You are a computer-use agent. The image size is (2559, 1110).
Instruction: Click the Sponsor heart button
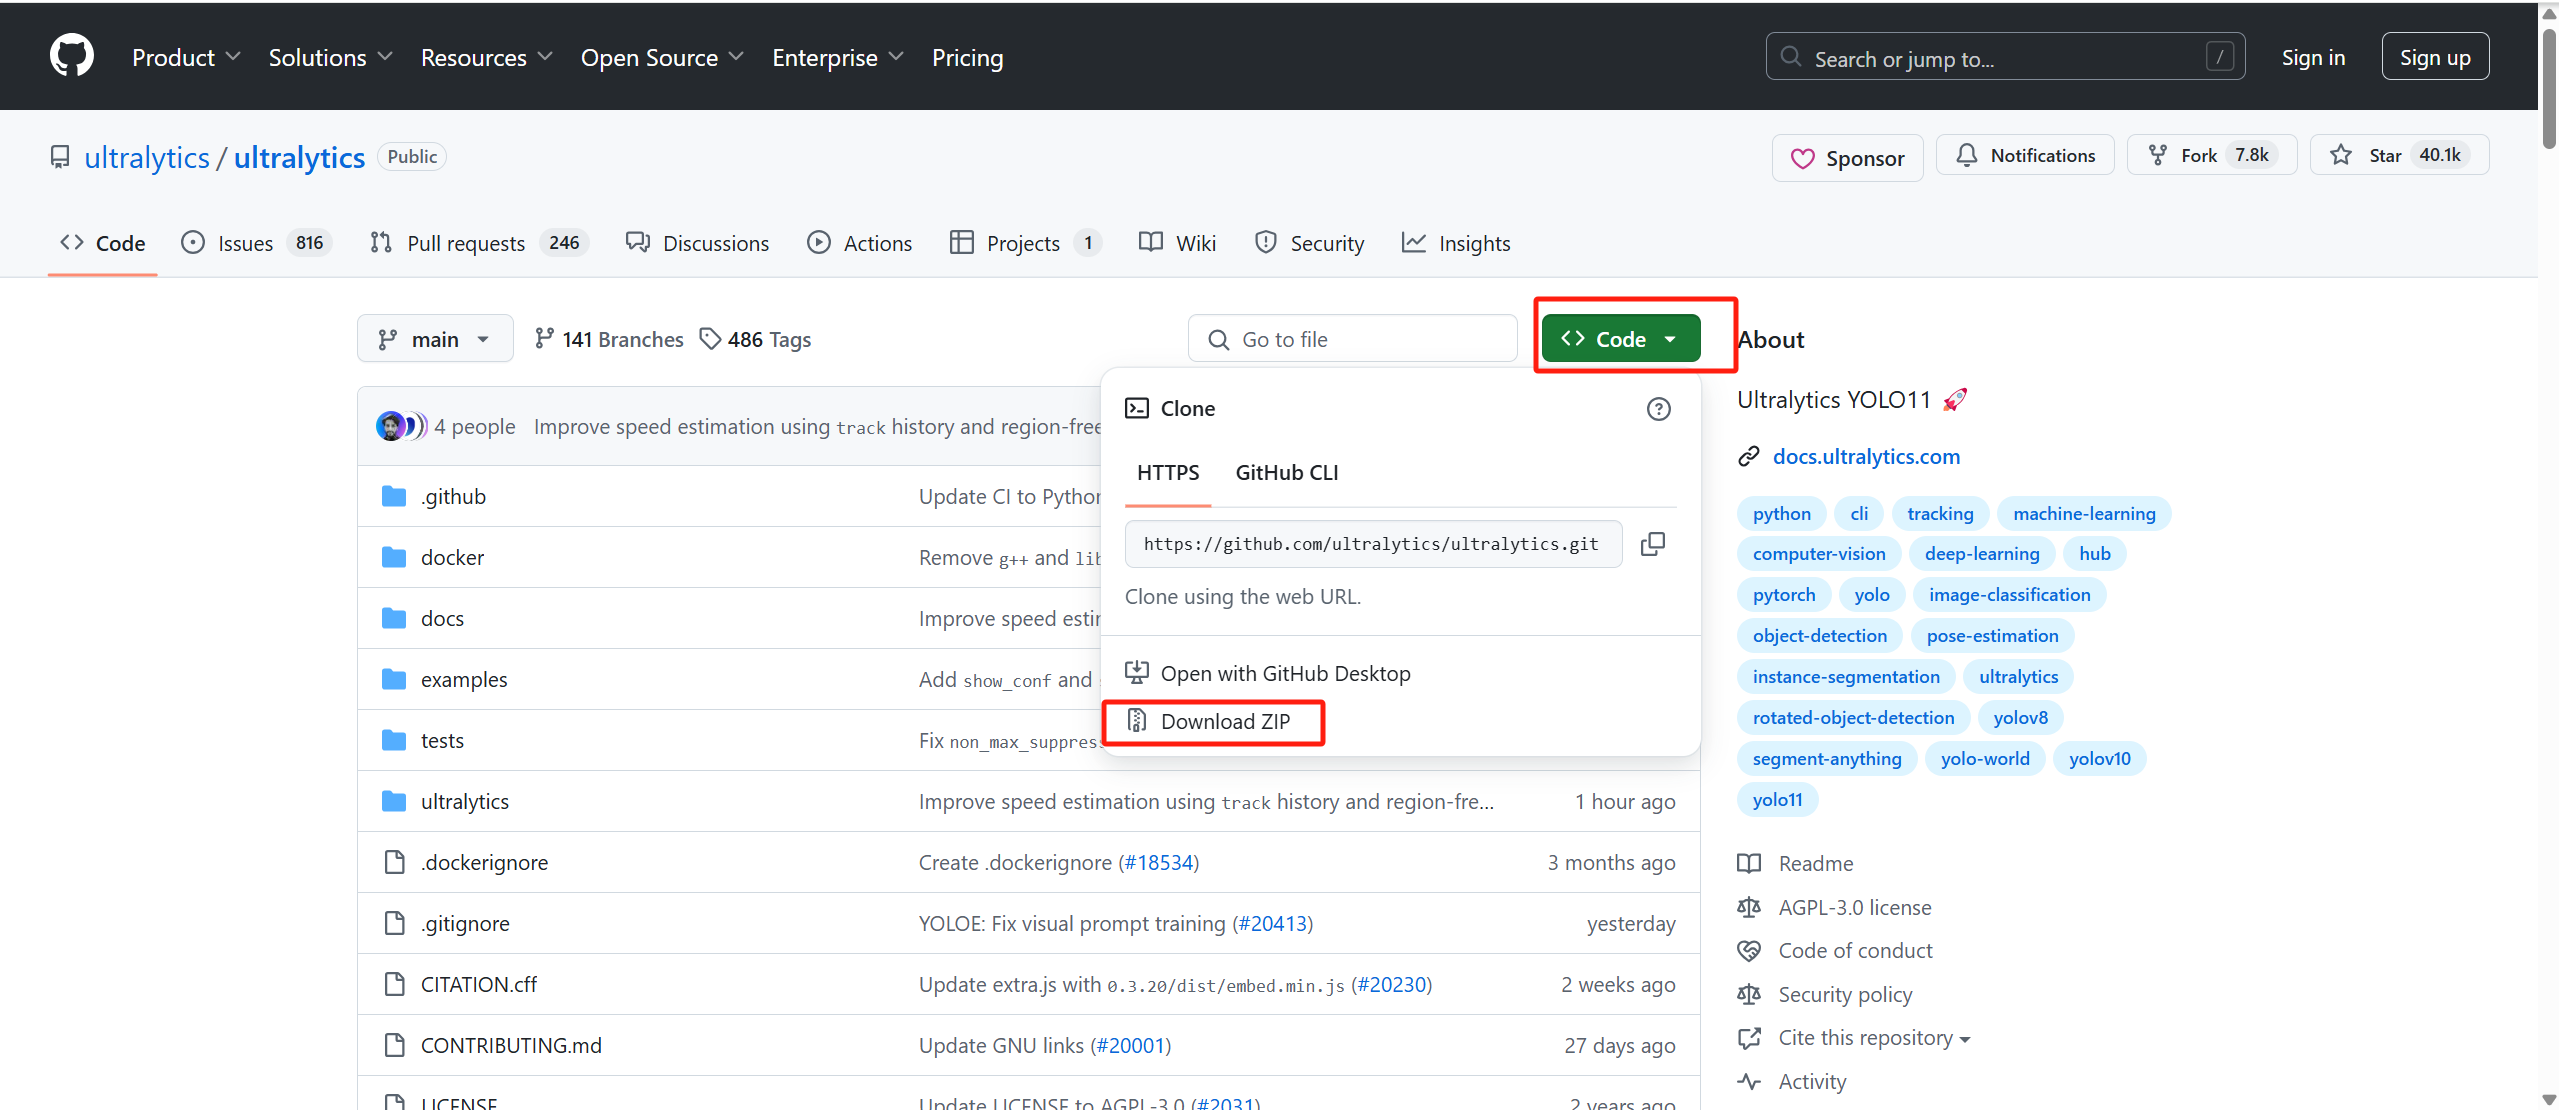(x=1847, y=158)
